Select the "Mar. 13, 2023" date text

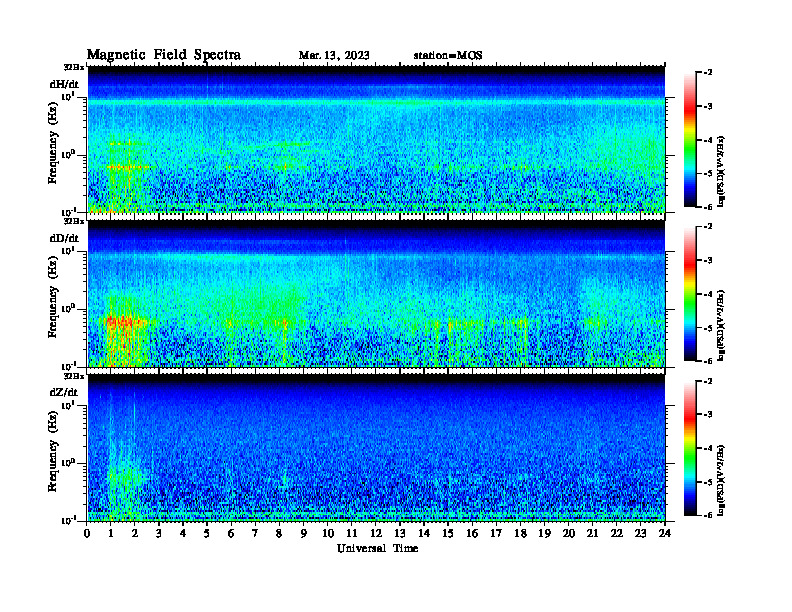click(334, 56)
